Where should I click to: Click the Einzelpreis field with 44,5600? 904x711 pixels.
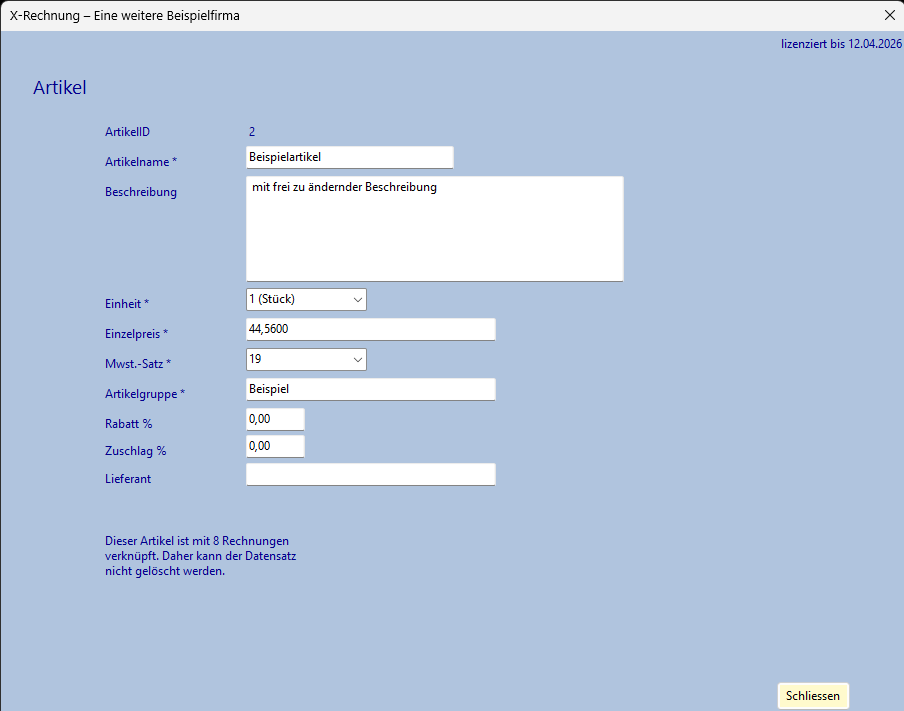[x=370, y=329]
